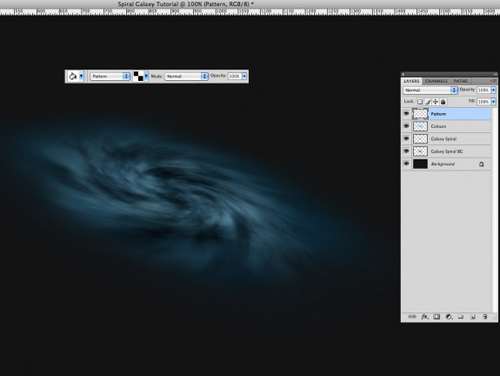Click the Galaxy Spiral BG layer thumbnail

[420, 151]
